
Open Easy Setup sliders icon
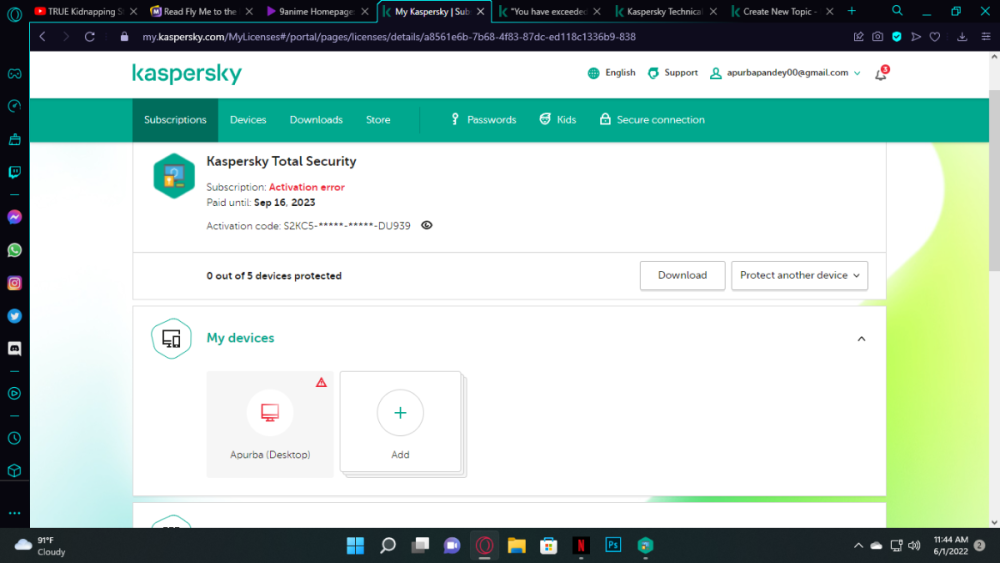(x=986, y=37)
